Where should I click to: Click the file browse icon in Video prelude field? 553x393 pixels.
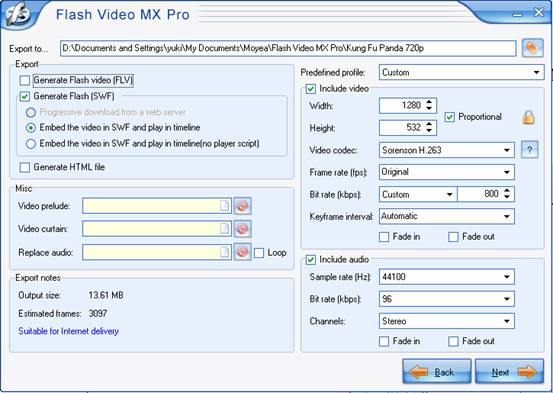[224, 206]
